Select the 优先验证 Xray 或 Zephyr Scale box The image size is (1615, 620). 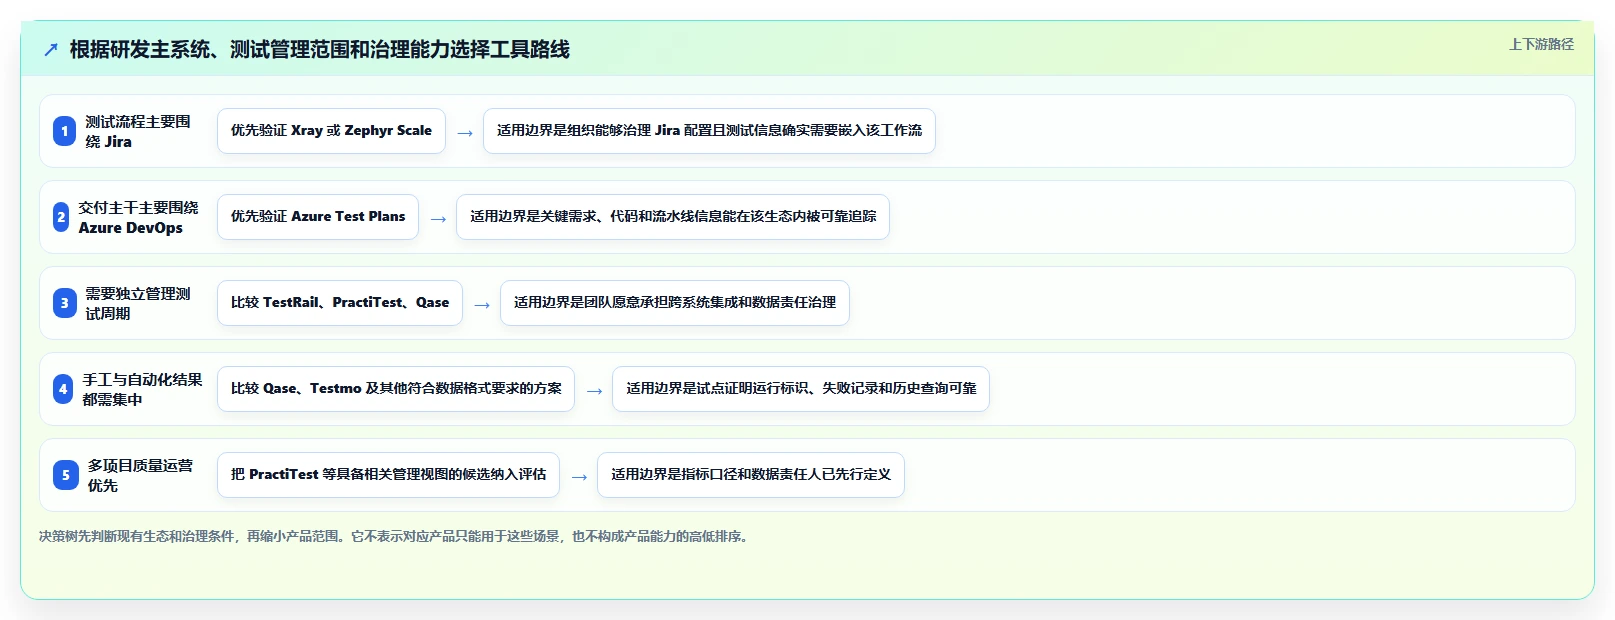331,131
